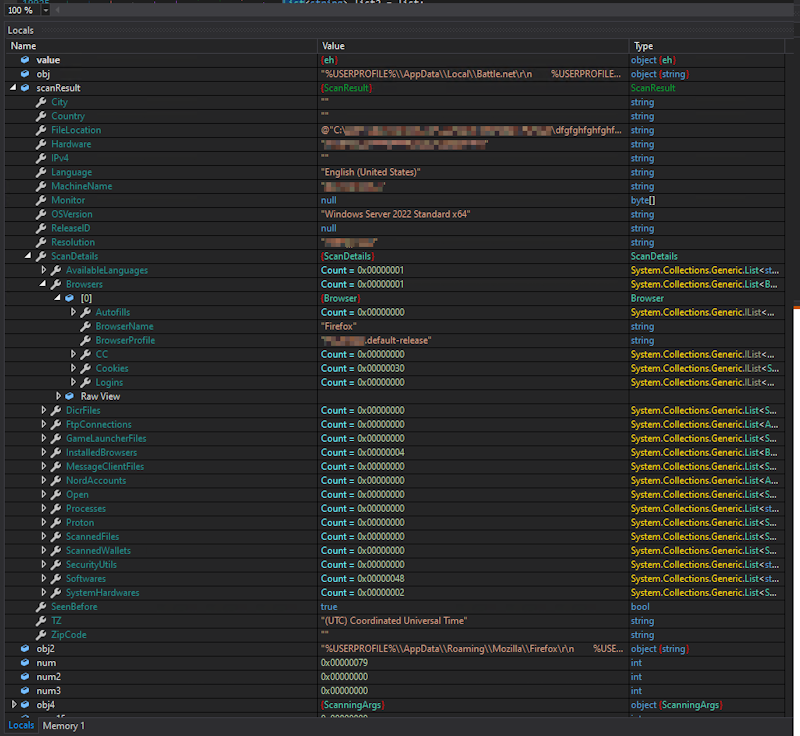Select the num value 0x00000079
Viewport: 800px width, 736px height.
coord(344,663)
